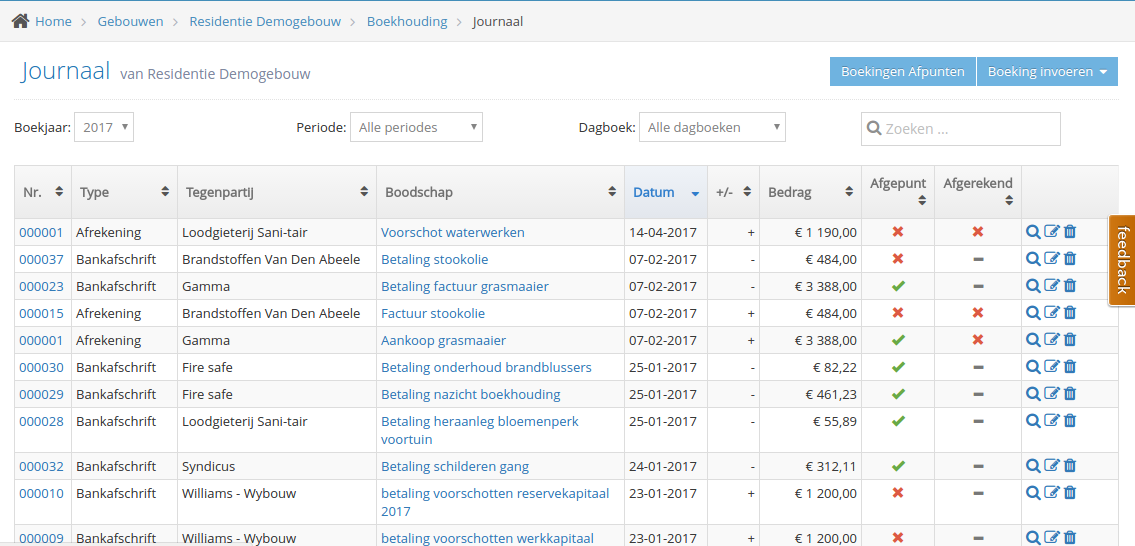Edit the Betaling stookolie booking
1135x546 pixels.
pyautogui.click(x=1051, y=259)
